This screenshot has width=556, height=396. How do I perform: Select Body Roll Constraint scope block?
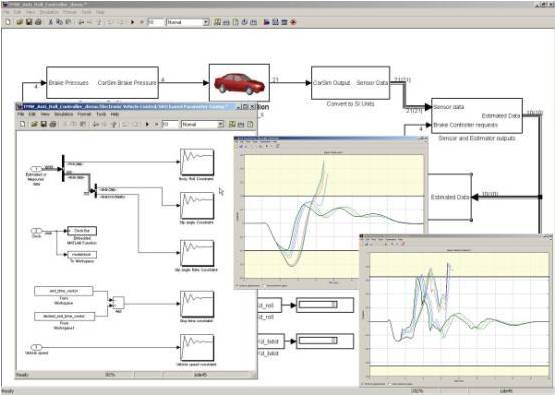point(197,162)
